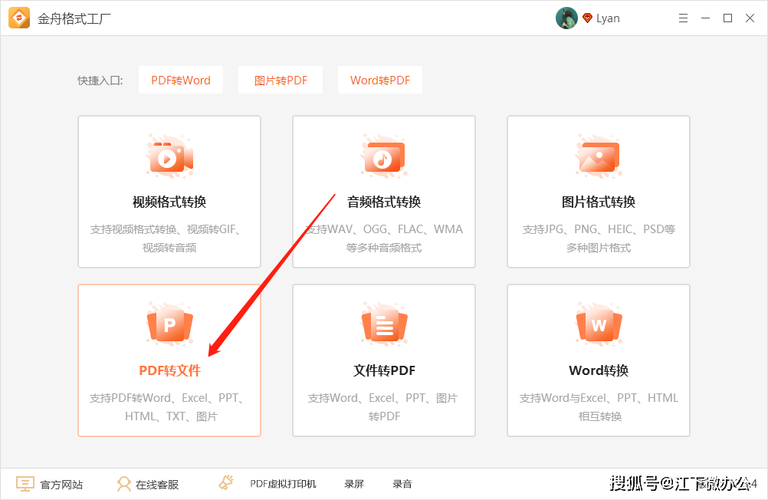Click the W icon for Word转换
Viewport: 768px width, 500px height.
pos(599,324)
